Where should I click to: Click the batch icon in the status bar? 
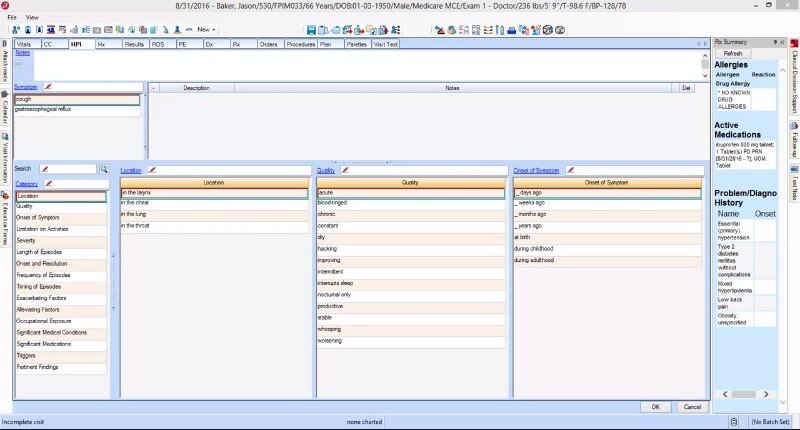(x=734, y=422)
